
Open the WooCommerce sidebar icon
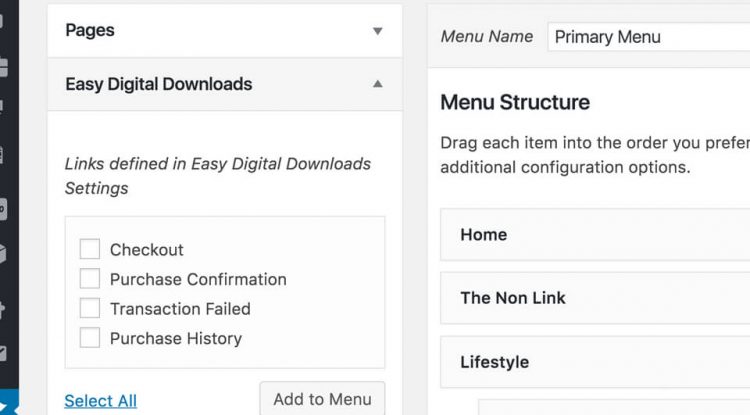click(3, 209)
